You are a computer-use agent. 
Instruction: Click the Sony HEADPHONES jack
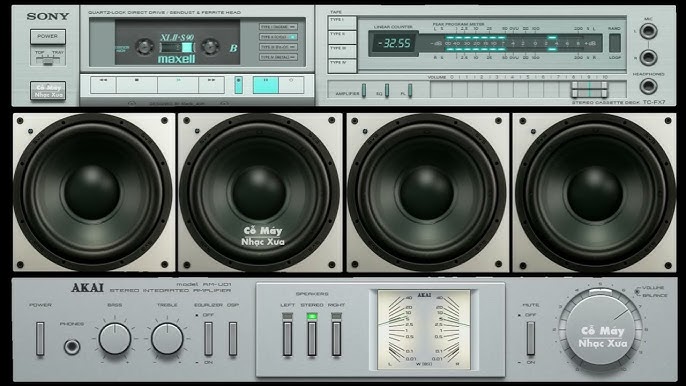(648, 86)
